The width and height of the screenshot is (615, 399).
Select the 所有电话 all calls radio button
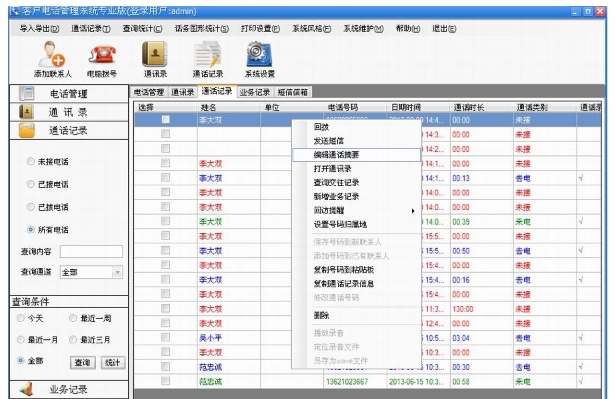click(x=31, y=230)
